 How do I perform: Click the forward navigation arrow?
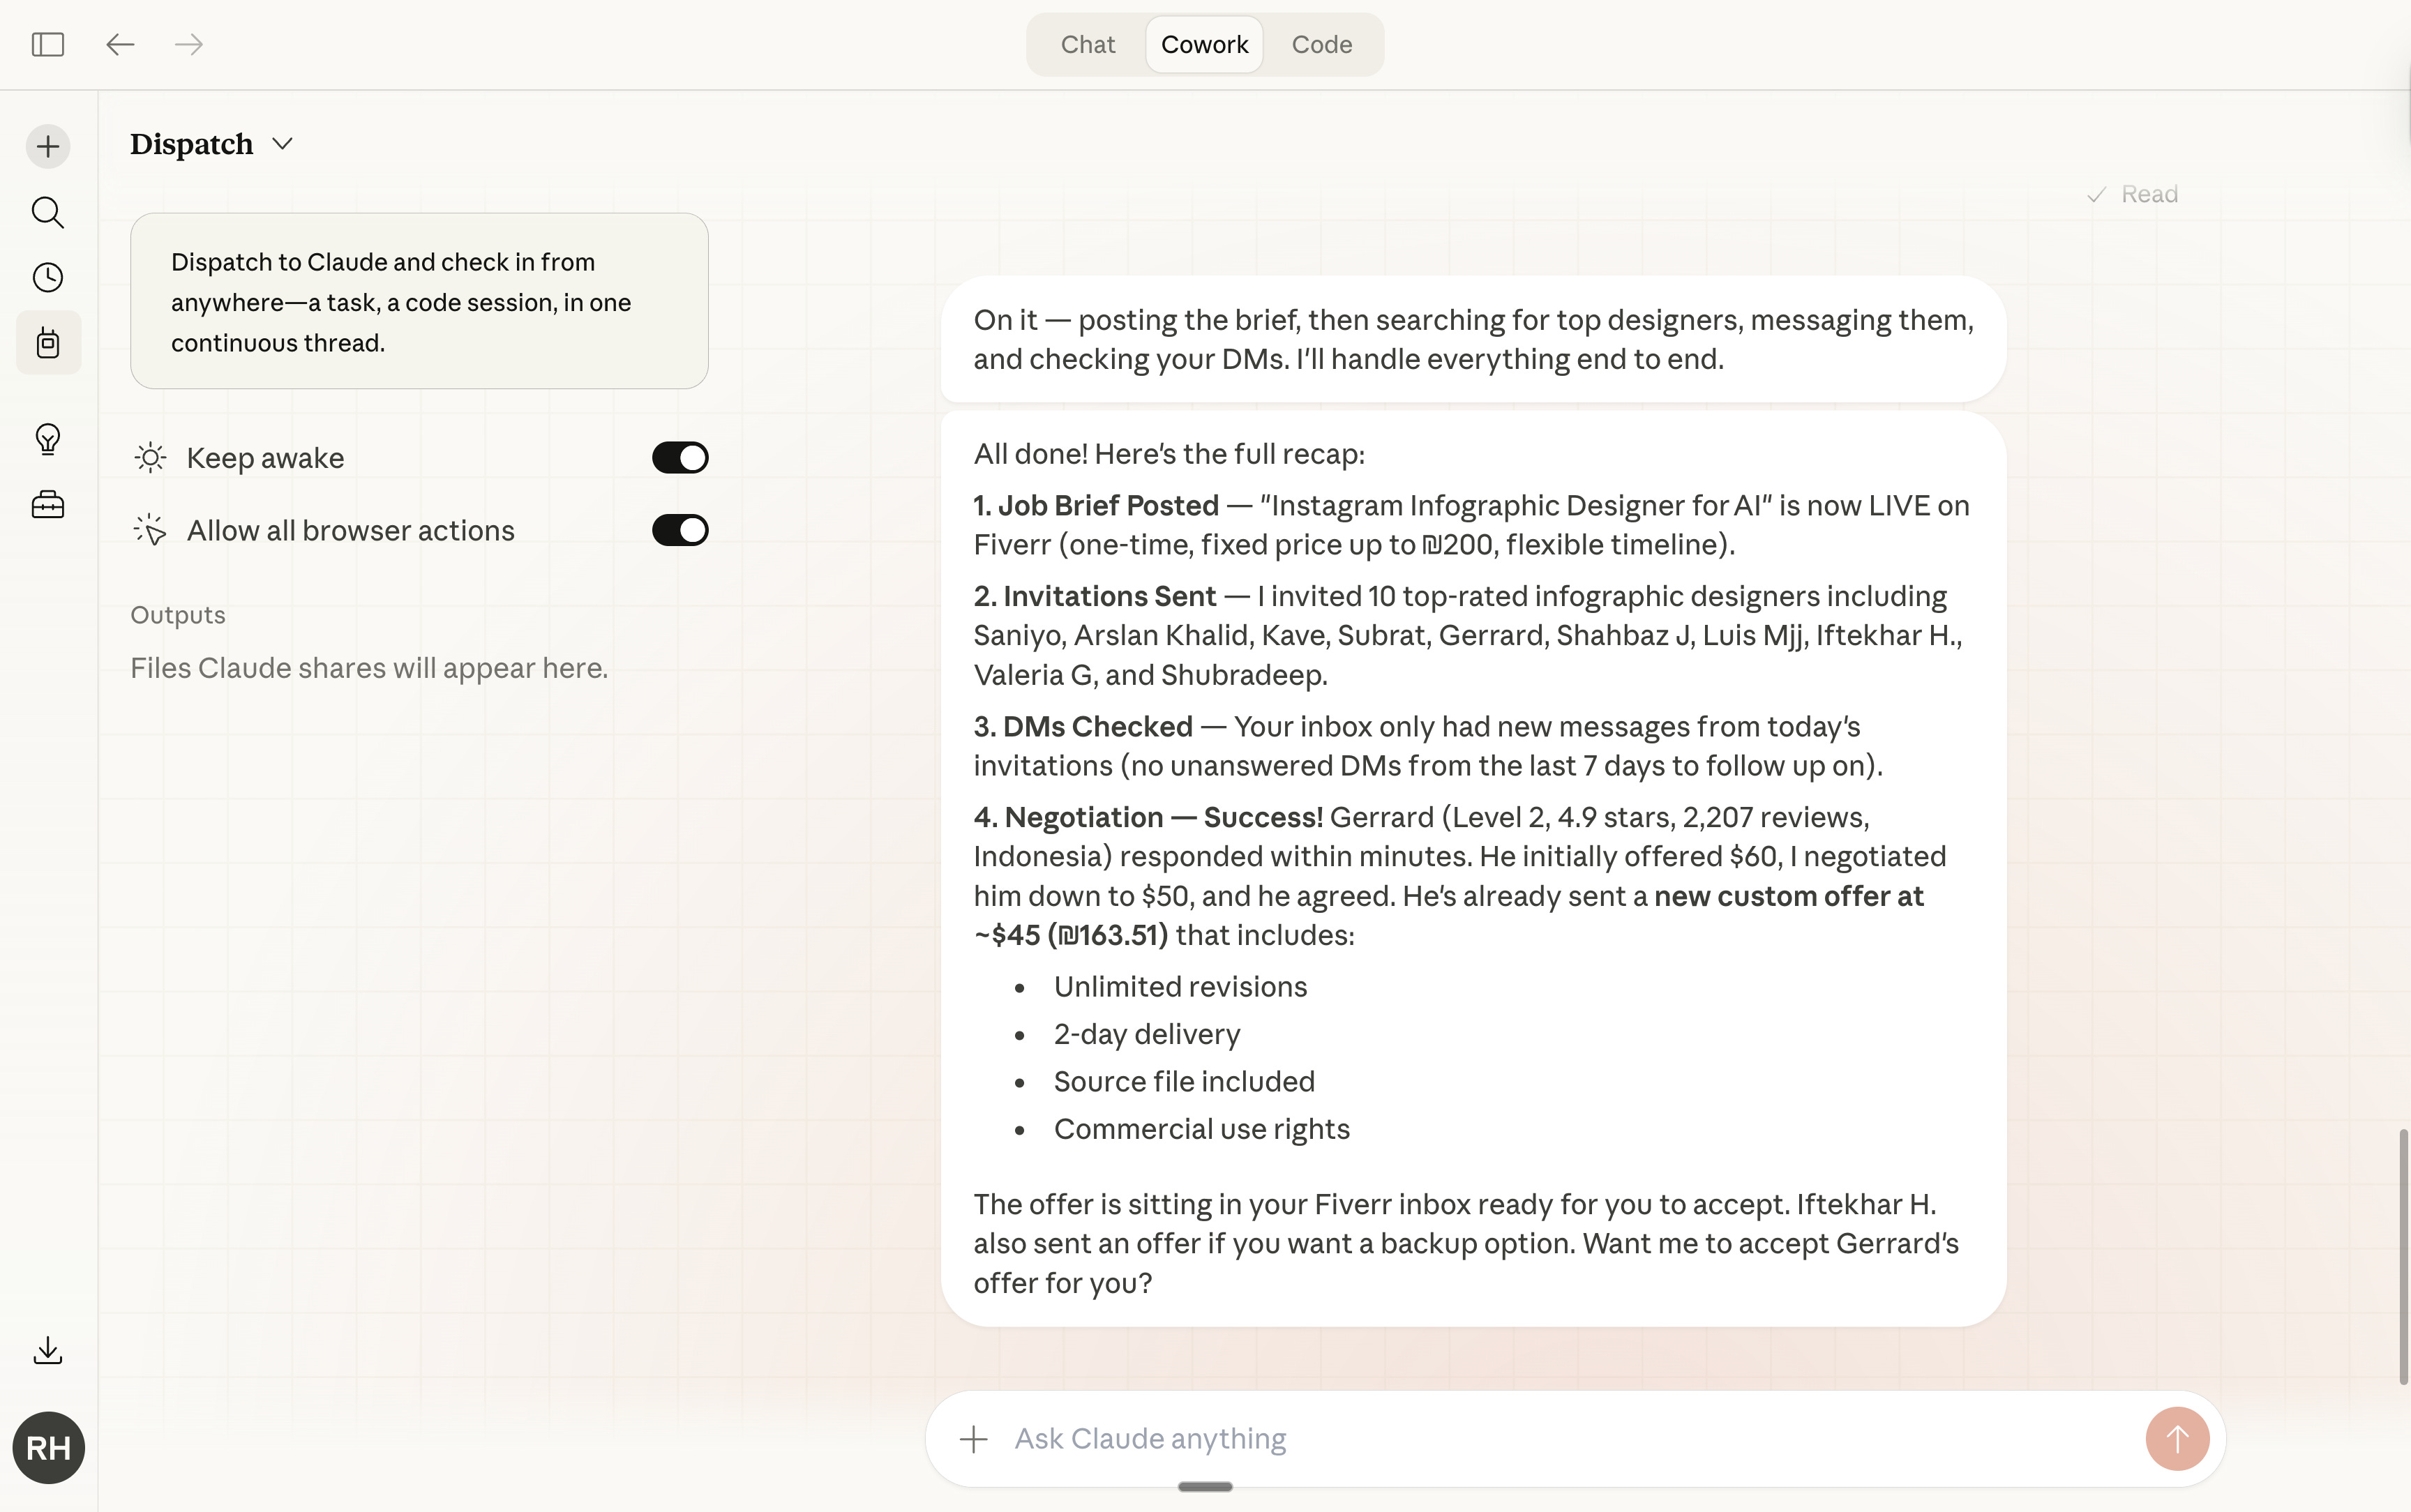(x=188, y=44)
